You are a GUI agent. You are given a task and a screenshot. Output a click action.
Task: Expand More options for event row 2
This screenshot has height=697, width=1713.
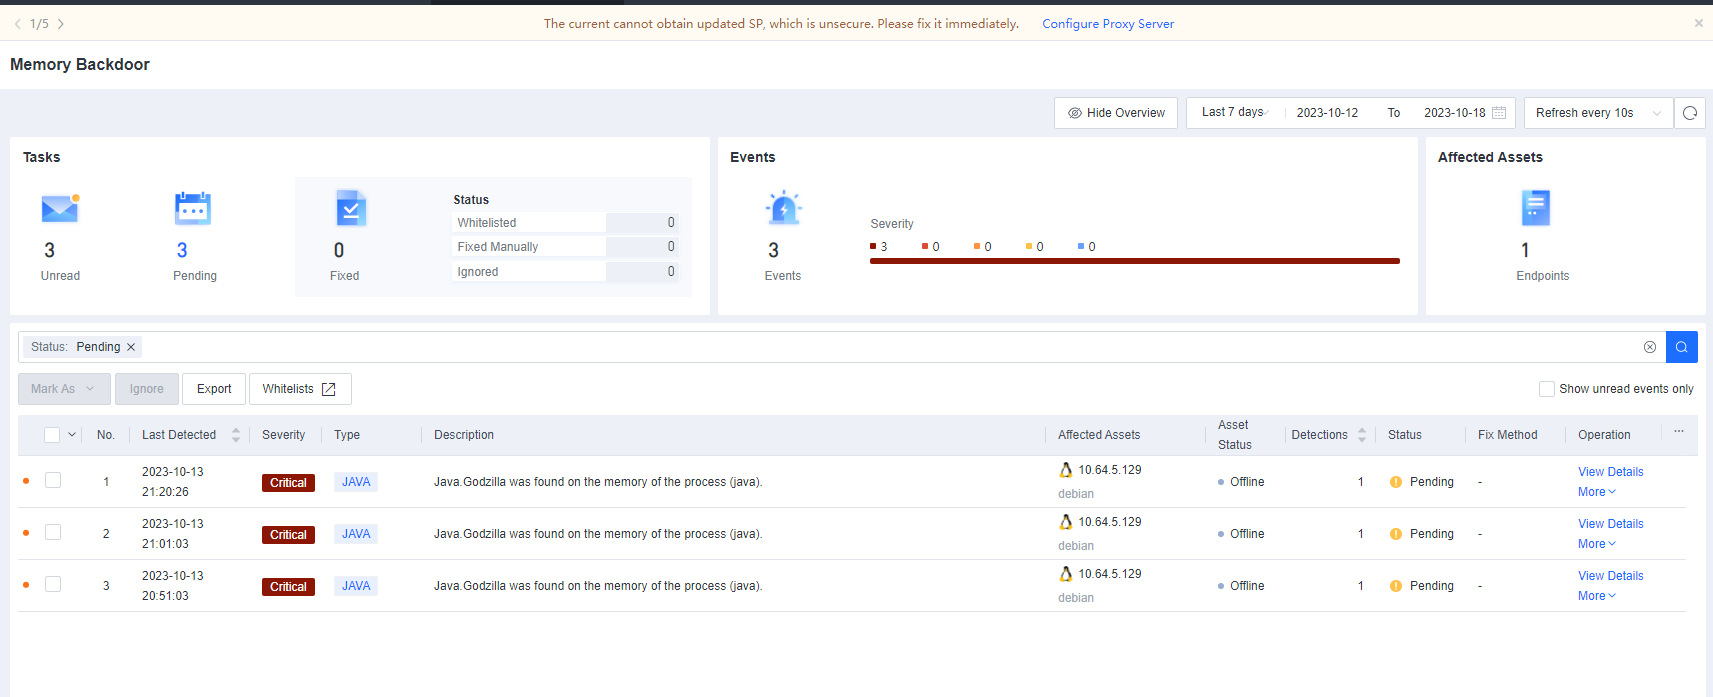1596,544
